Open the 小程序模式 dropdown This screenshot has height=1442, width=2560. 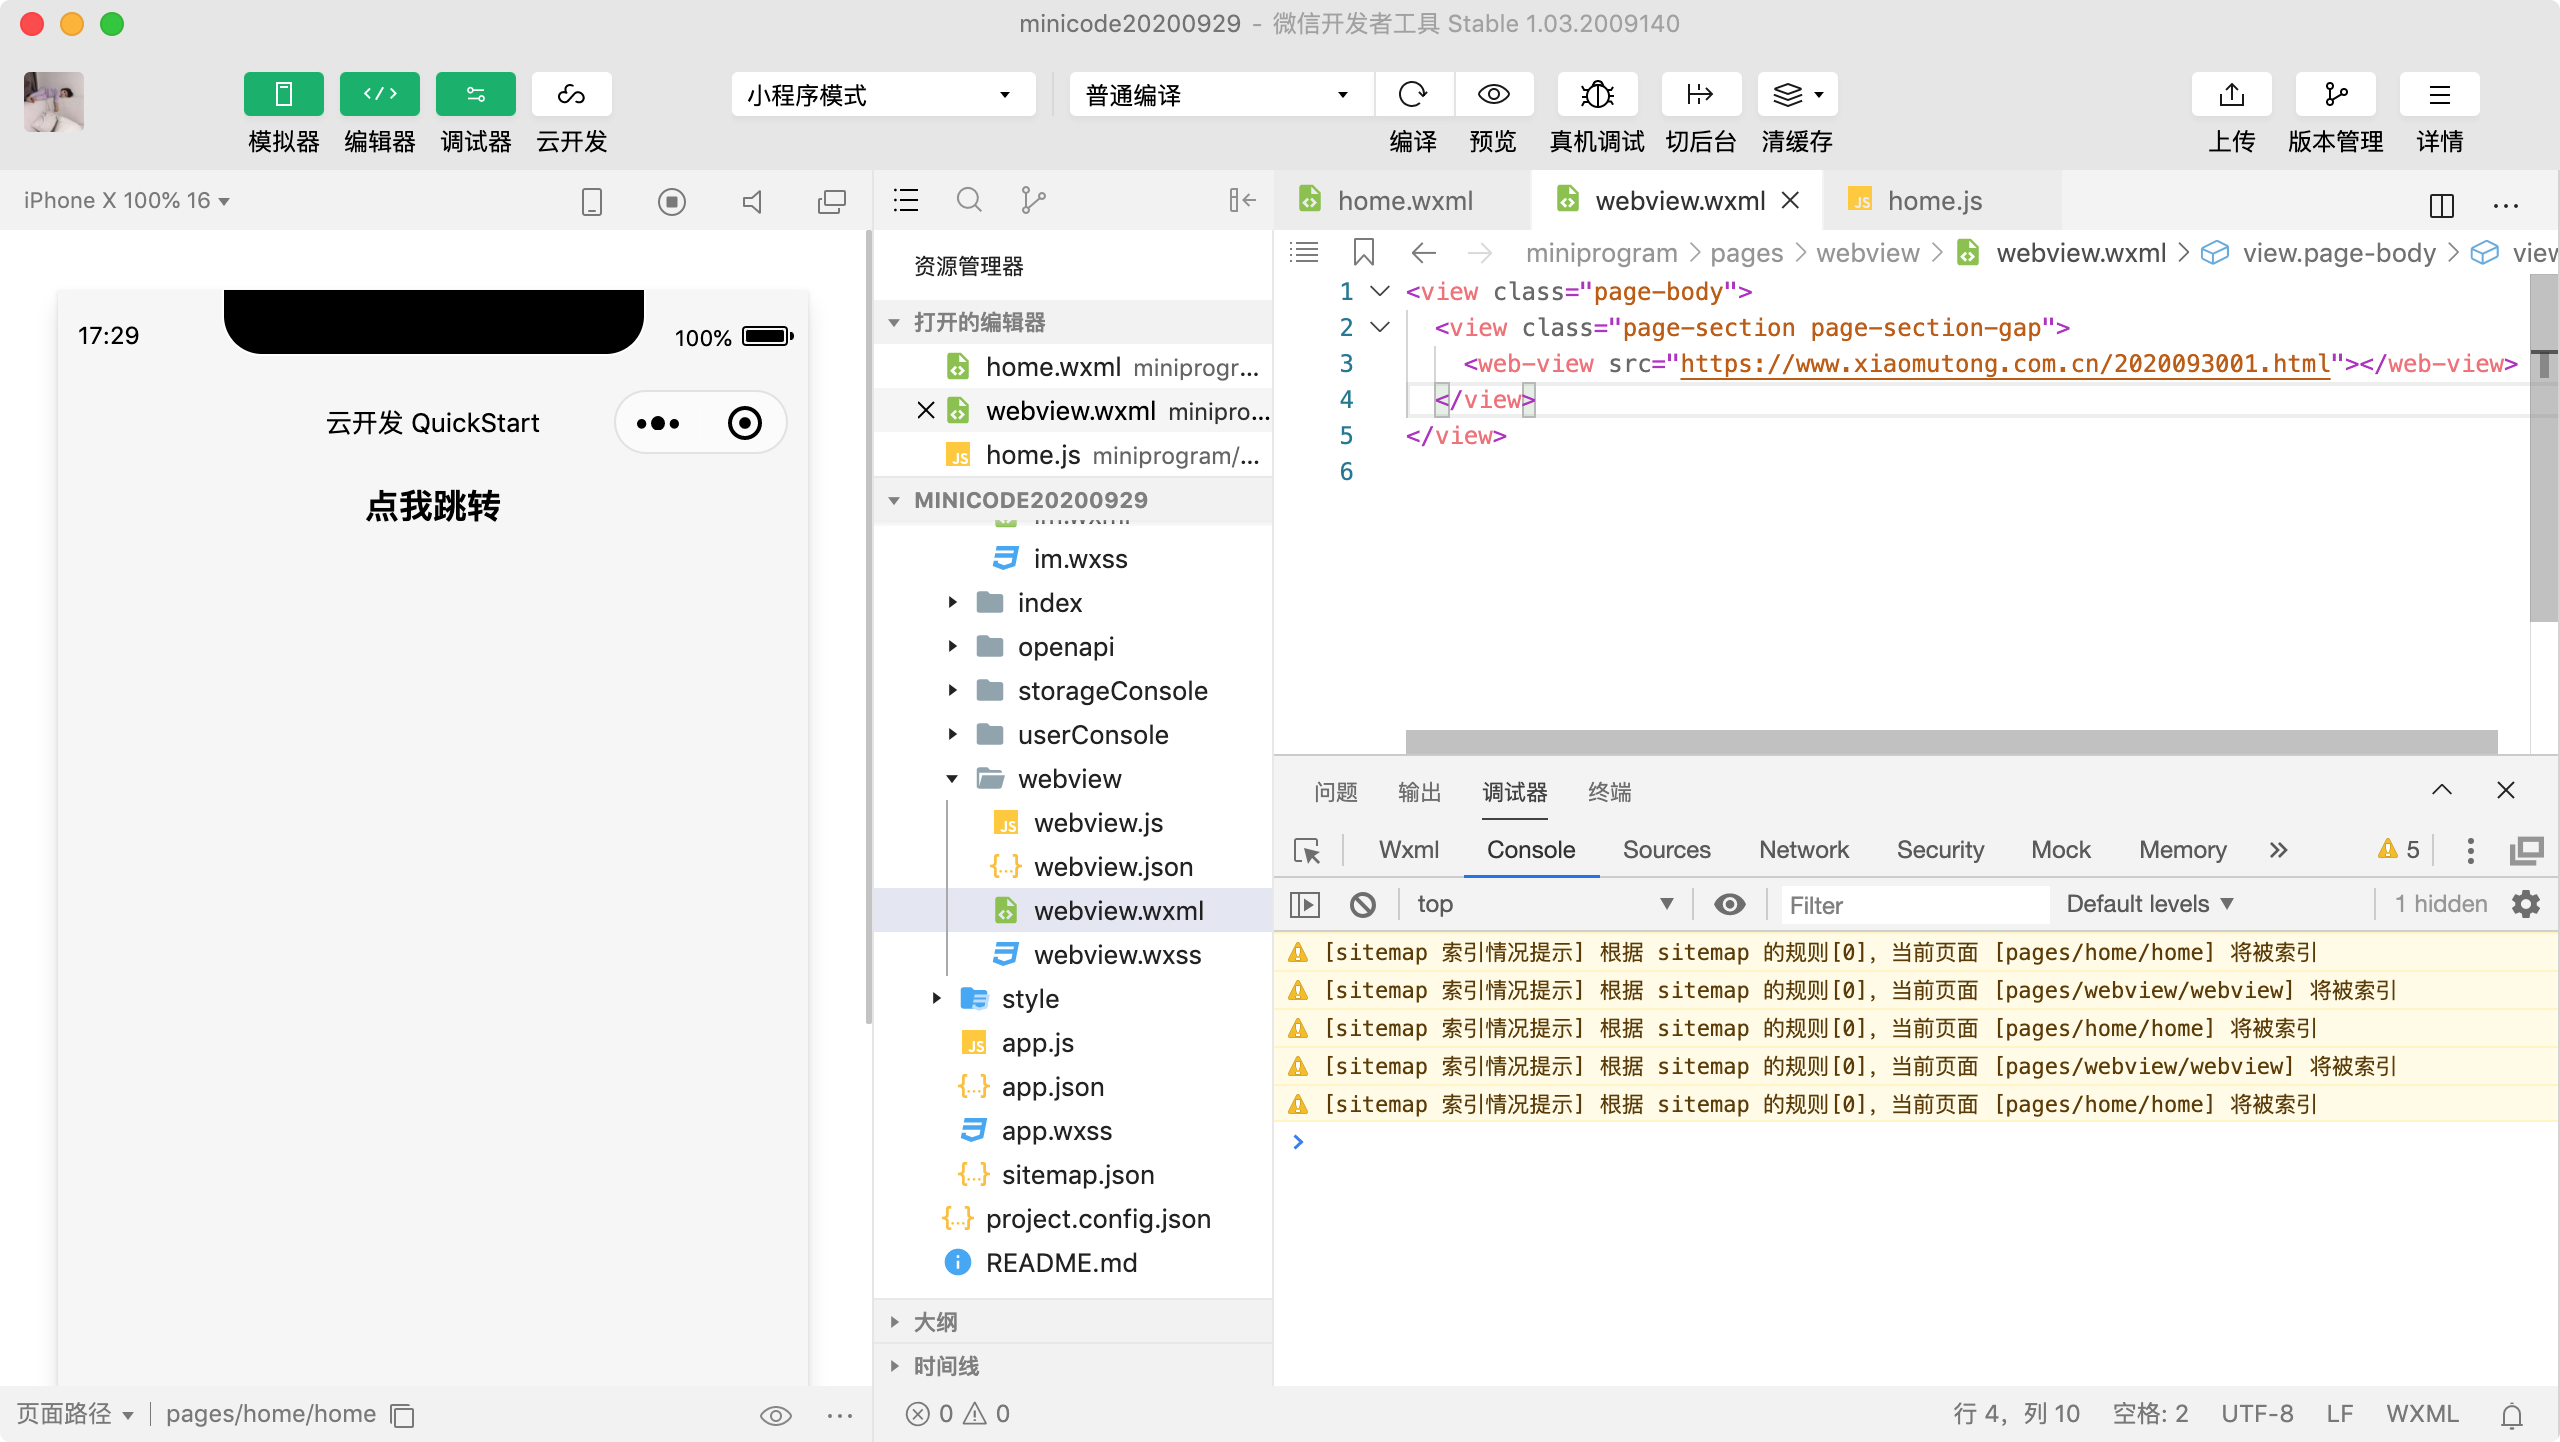[882, 95]
